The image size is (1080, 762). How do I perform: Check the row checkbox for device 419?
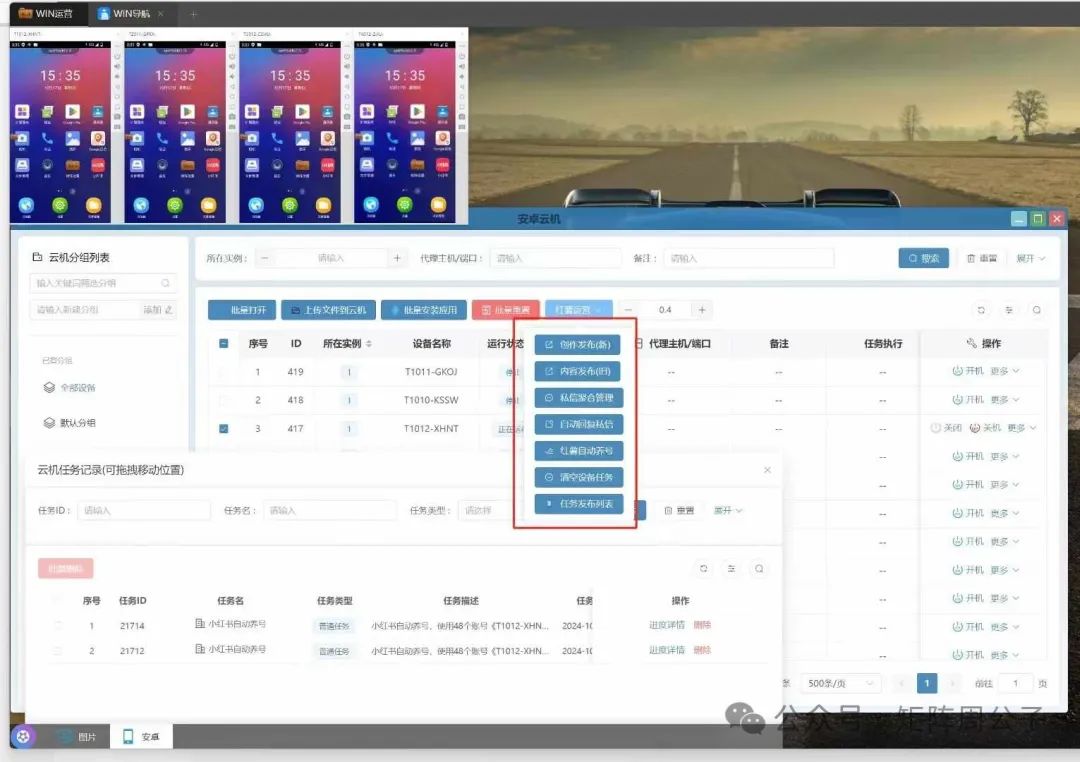click(224, 372)
